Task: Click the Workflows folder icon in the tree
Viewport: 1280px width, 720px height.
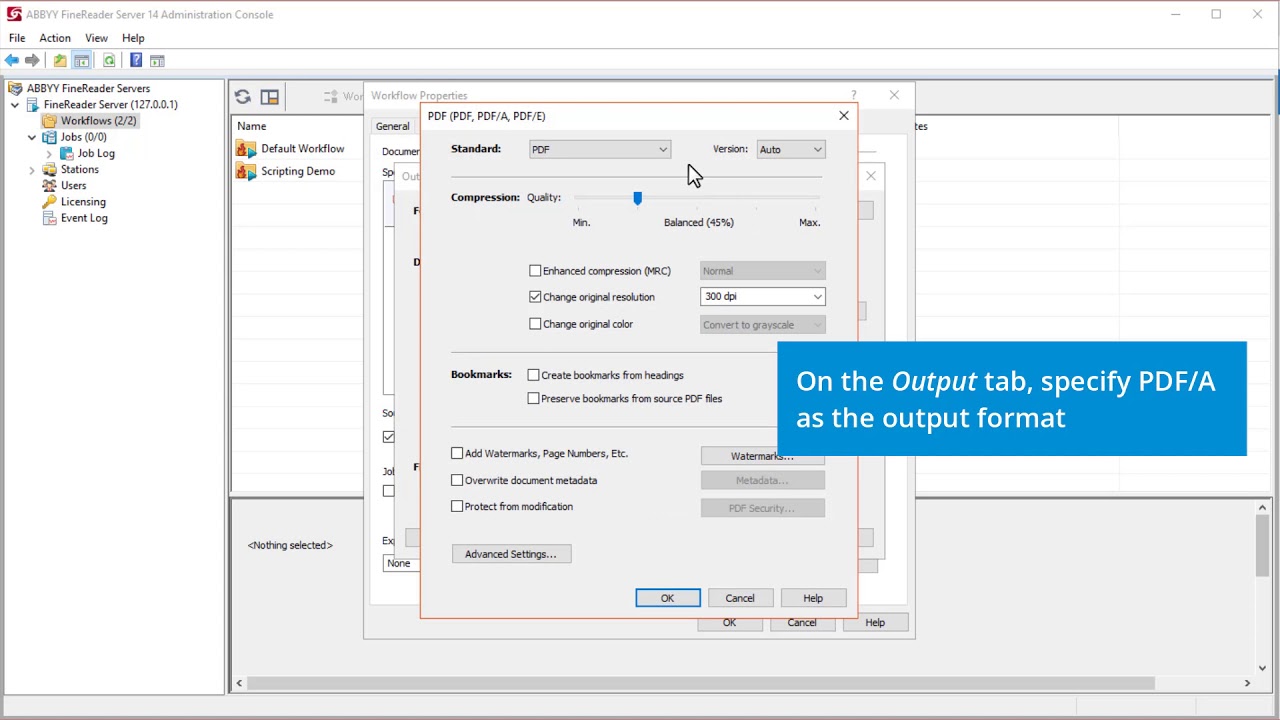Action: [49, 121]
